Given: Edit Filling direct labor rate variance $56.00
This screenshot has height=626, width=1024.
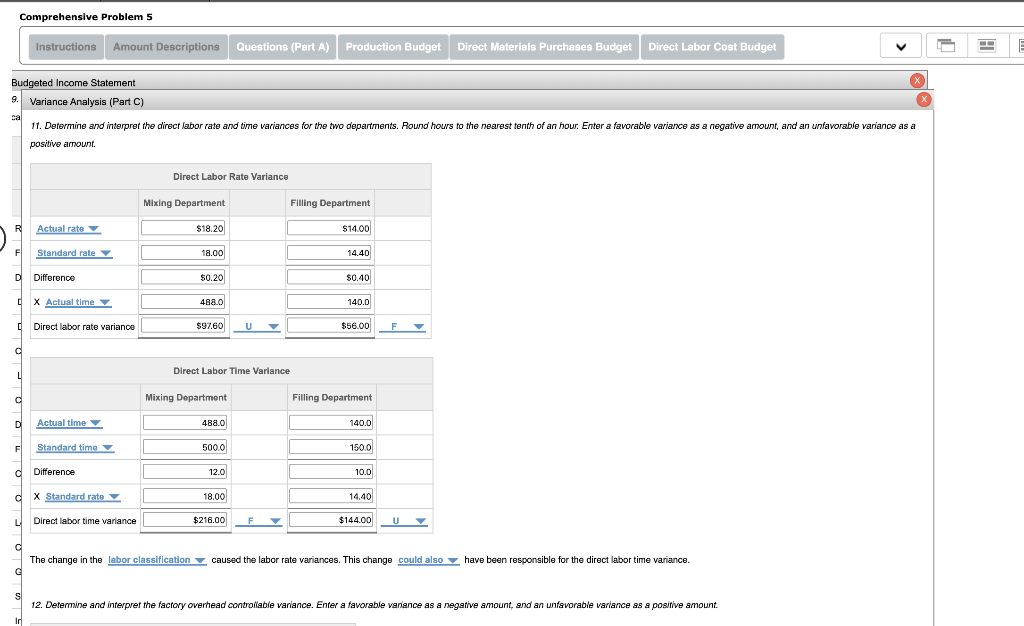Looking at the screenshot, I should coord(329,325).
